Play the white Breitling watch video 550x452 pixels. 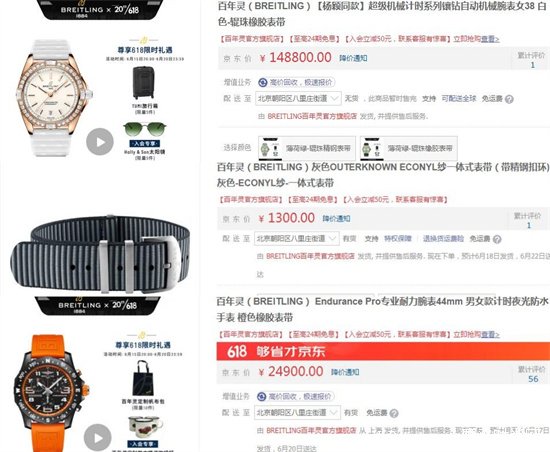(x=100, y=142)
